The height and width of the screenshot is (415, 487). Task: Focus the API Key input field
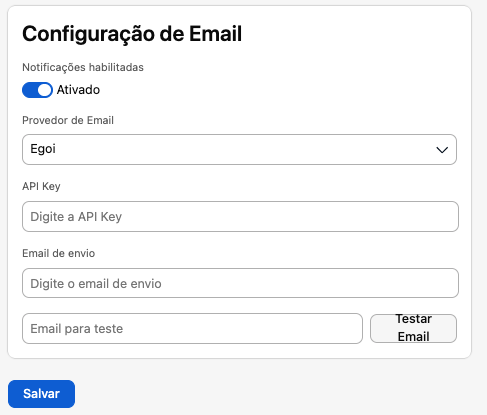(x=240, y=216)
